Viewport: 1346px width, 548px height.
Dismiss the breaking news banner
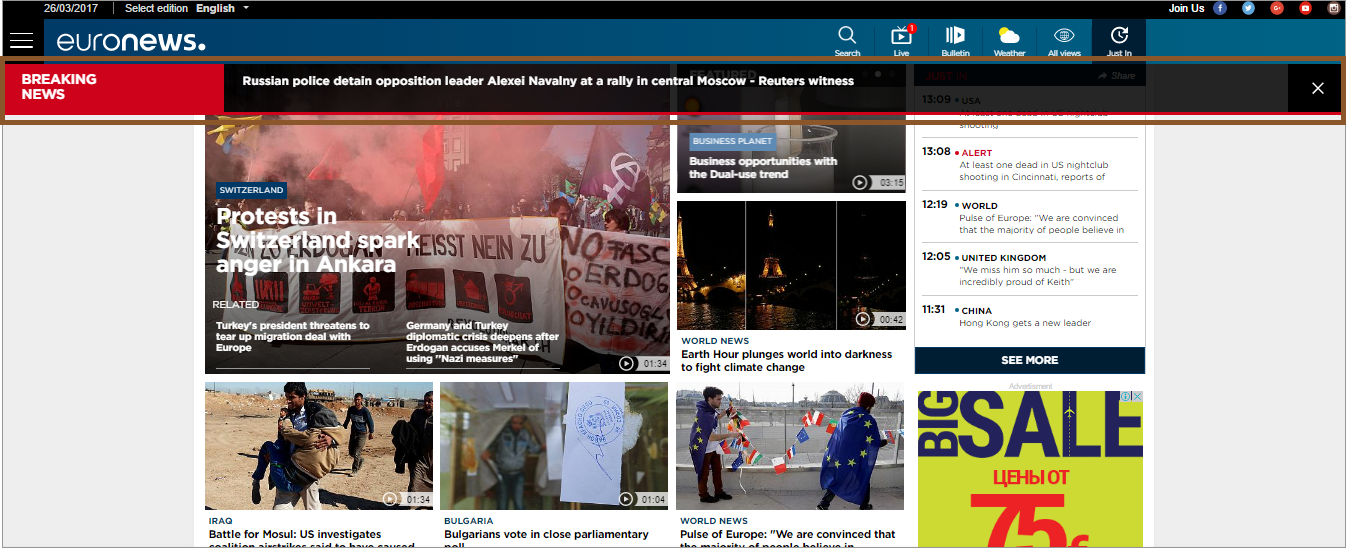(x=1317, y=88)
